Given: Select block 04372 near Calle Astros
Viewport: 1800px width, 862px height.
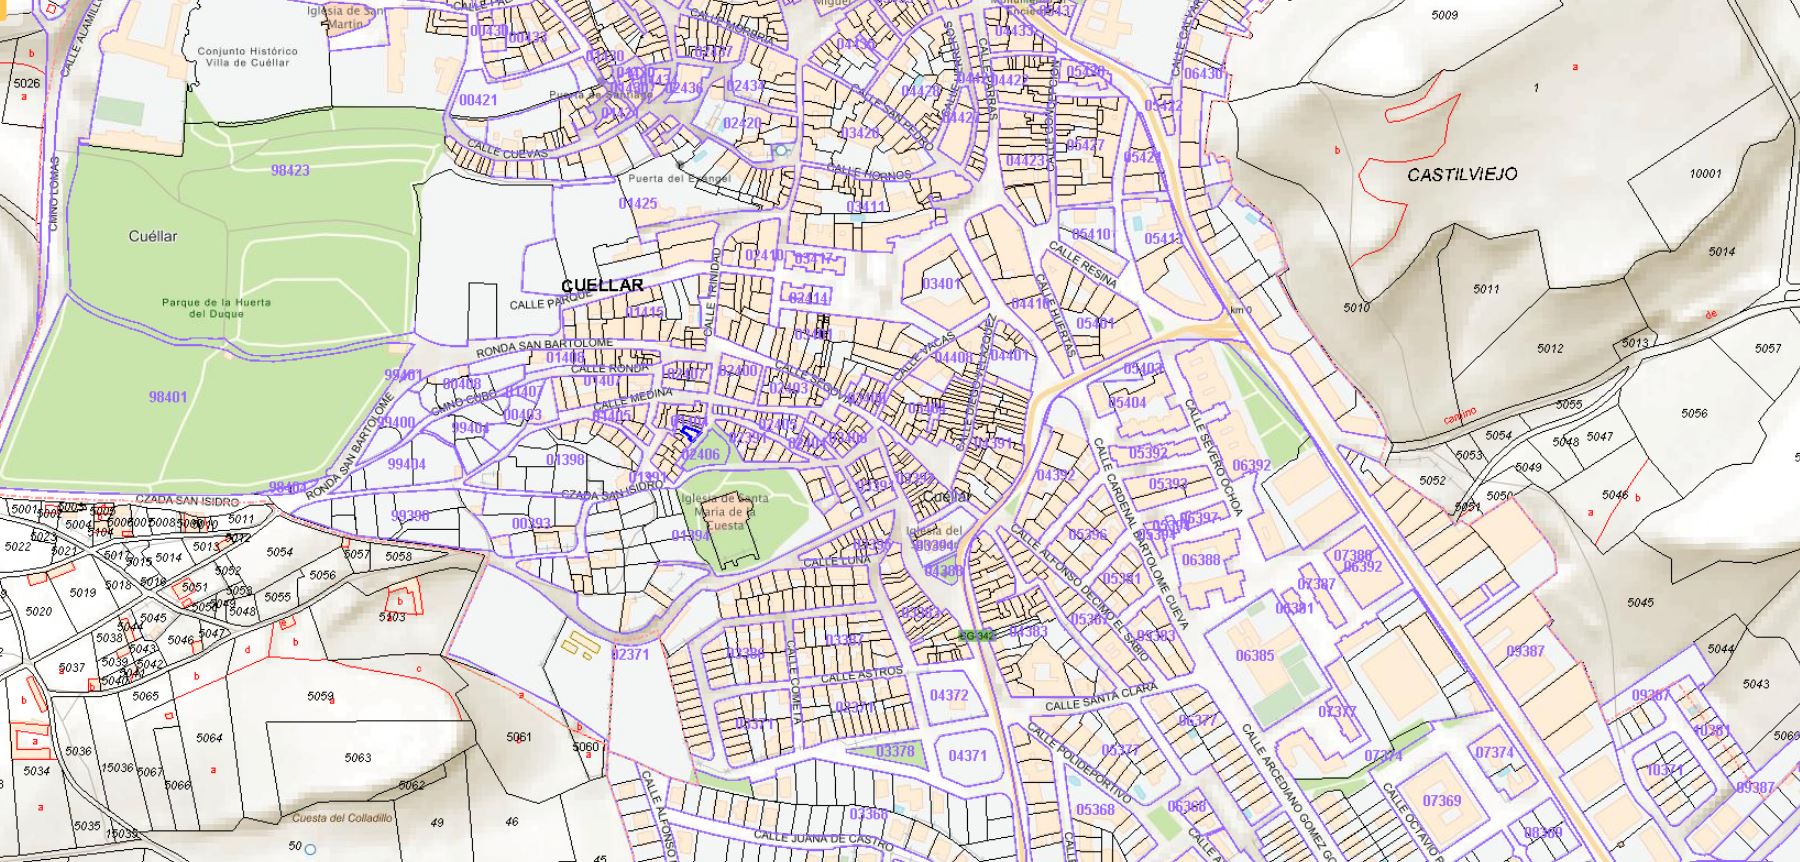Looking at the screenshot, I should (949, 695).
